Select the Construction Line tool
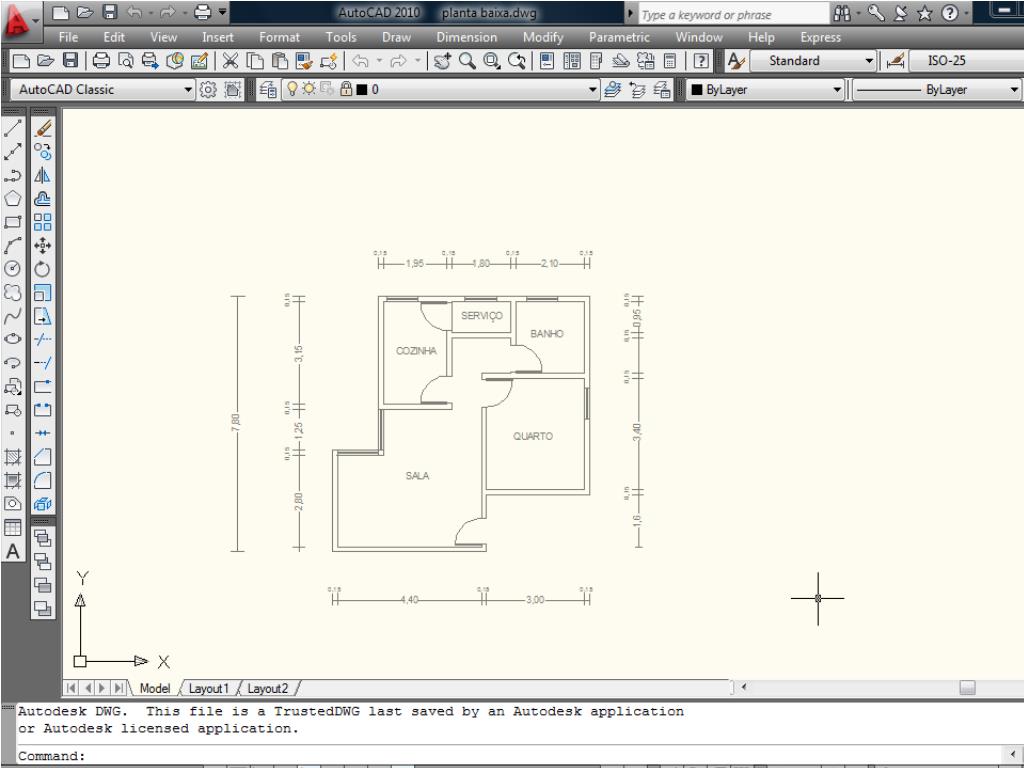 click(12, 152)
